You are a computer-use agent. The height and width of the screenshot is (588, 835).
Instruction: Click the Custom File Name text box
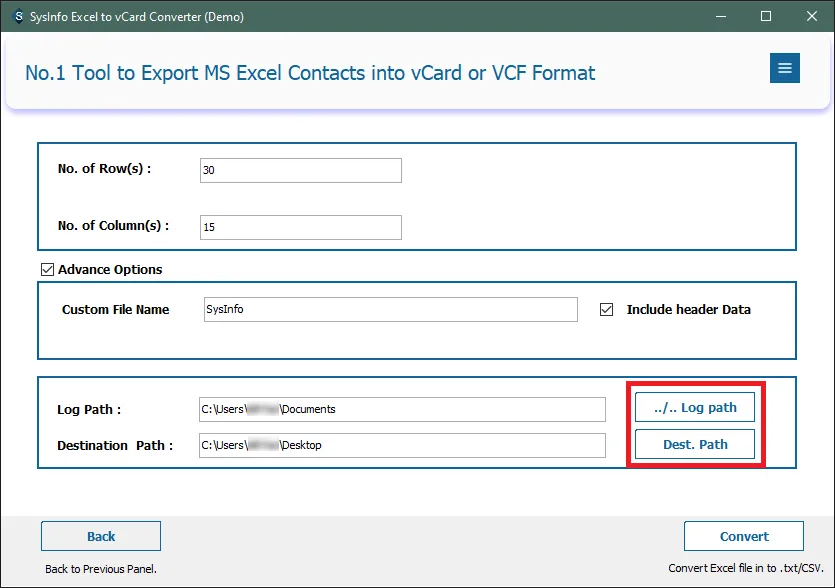(390, 310)
